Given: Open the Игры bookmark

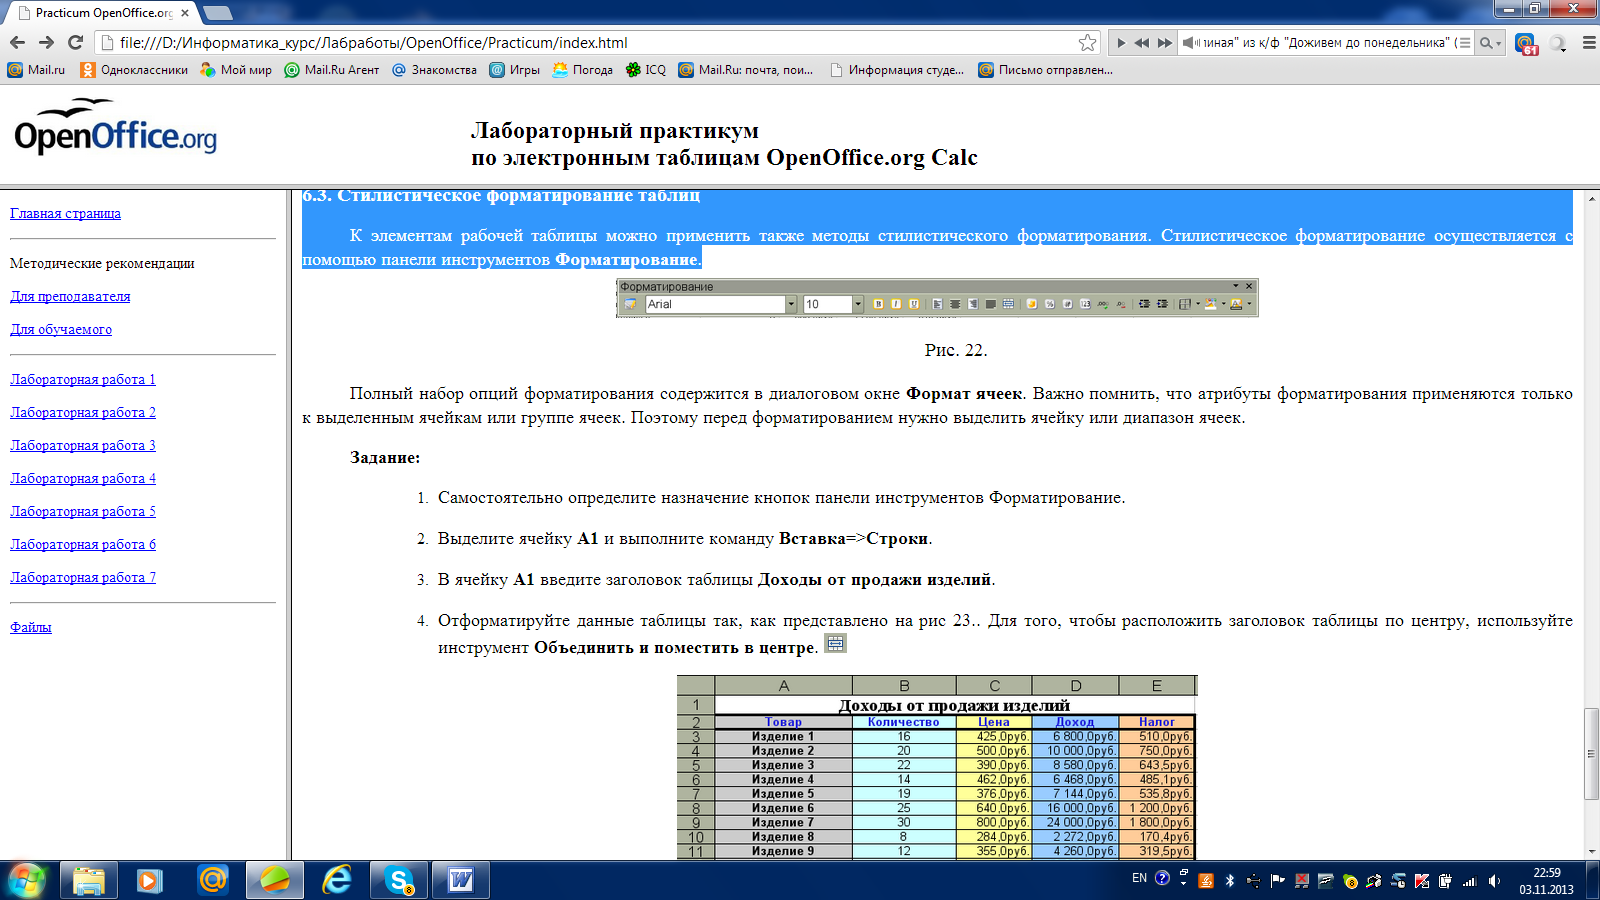Looking at the screenshot, I should tap(514, 70).
